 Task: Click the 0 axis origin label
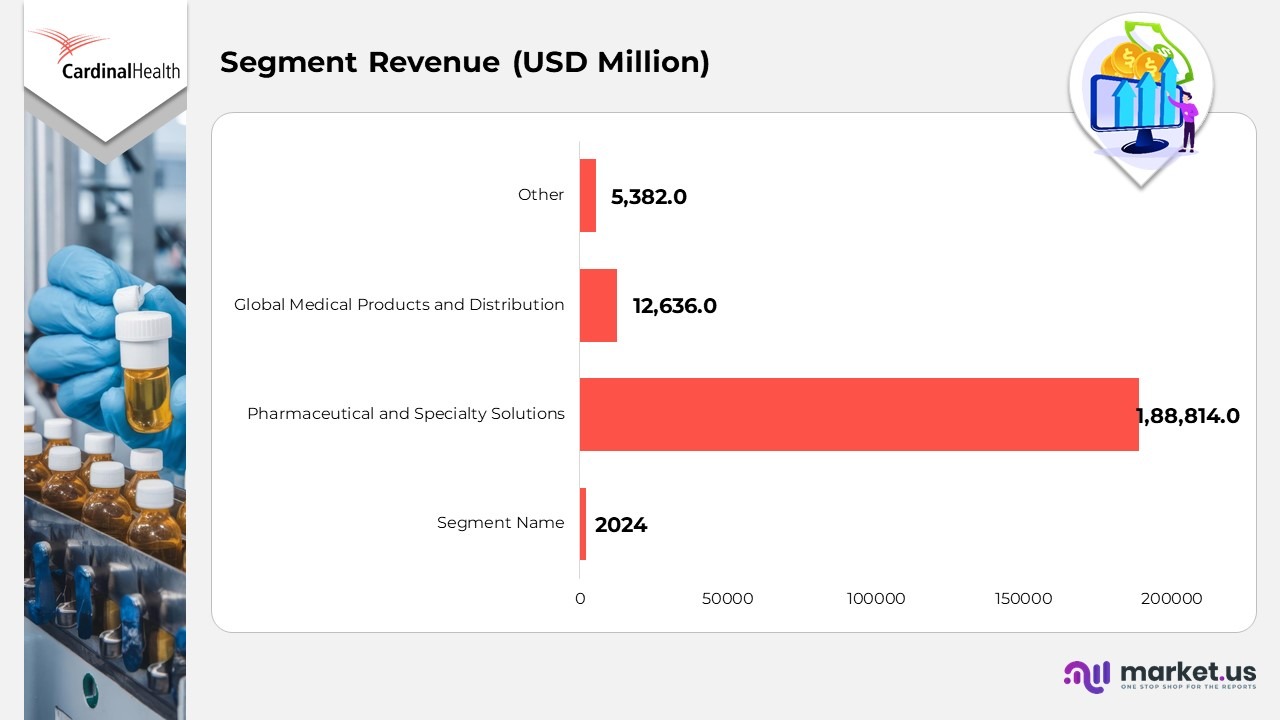(580, 599)
